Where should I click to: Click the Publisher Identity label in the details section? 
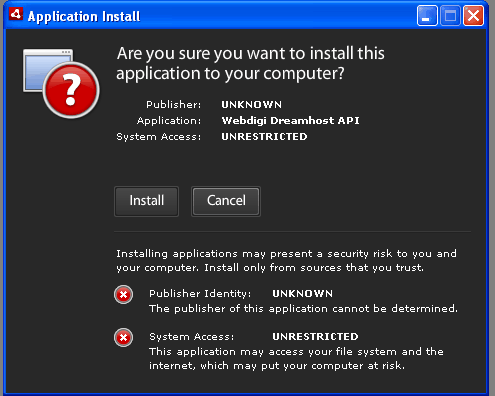pyautogui.click(x=200, y=293)
